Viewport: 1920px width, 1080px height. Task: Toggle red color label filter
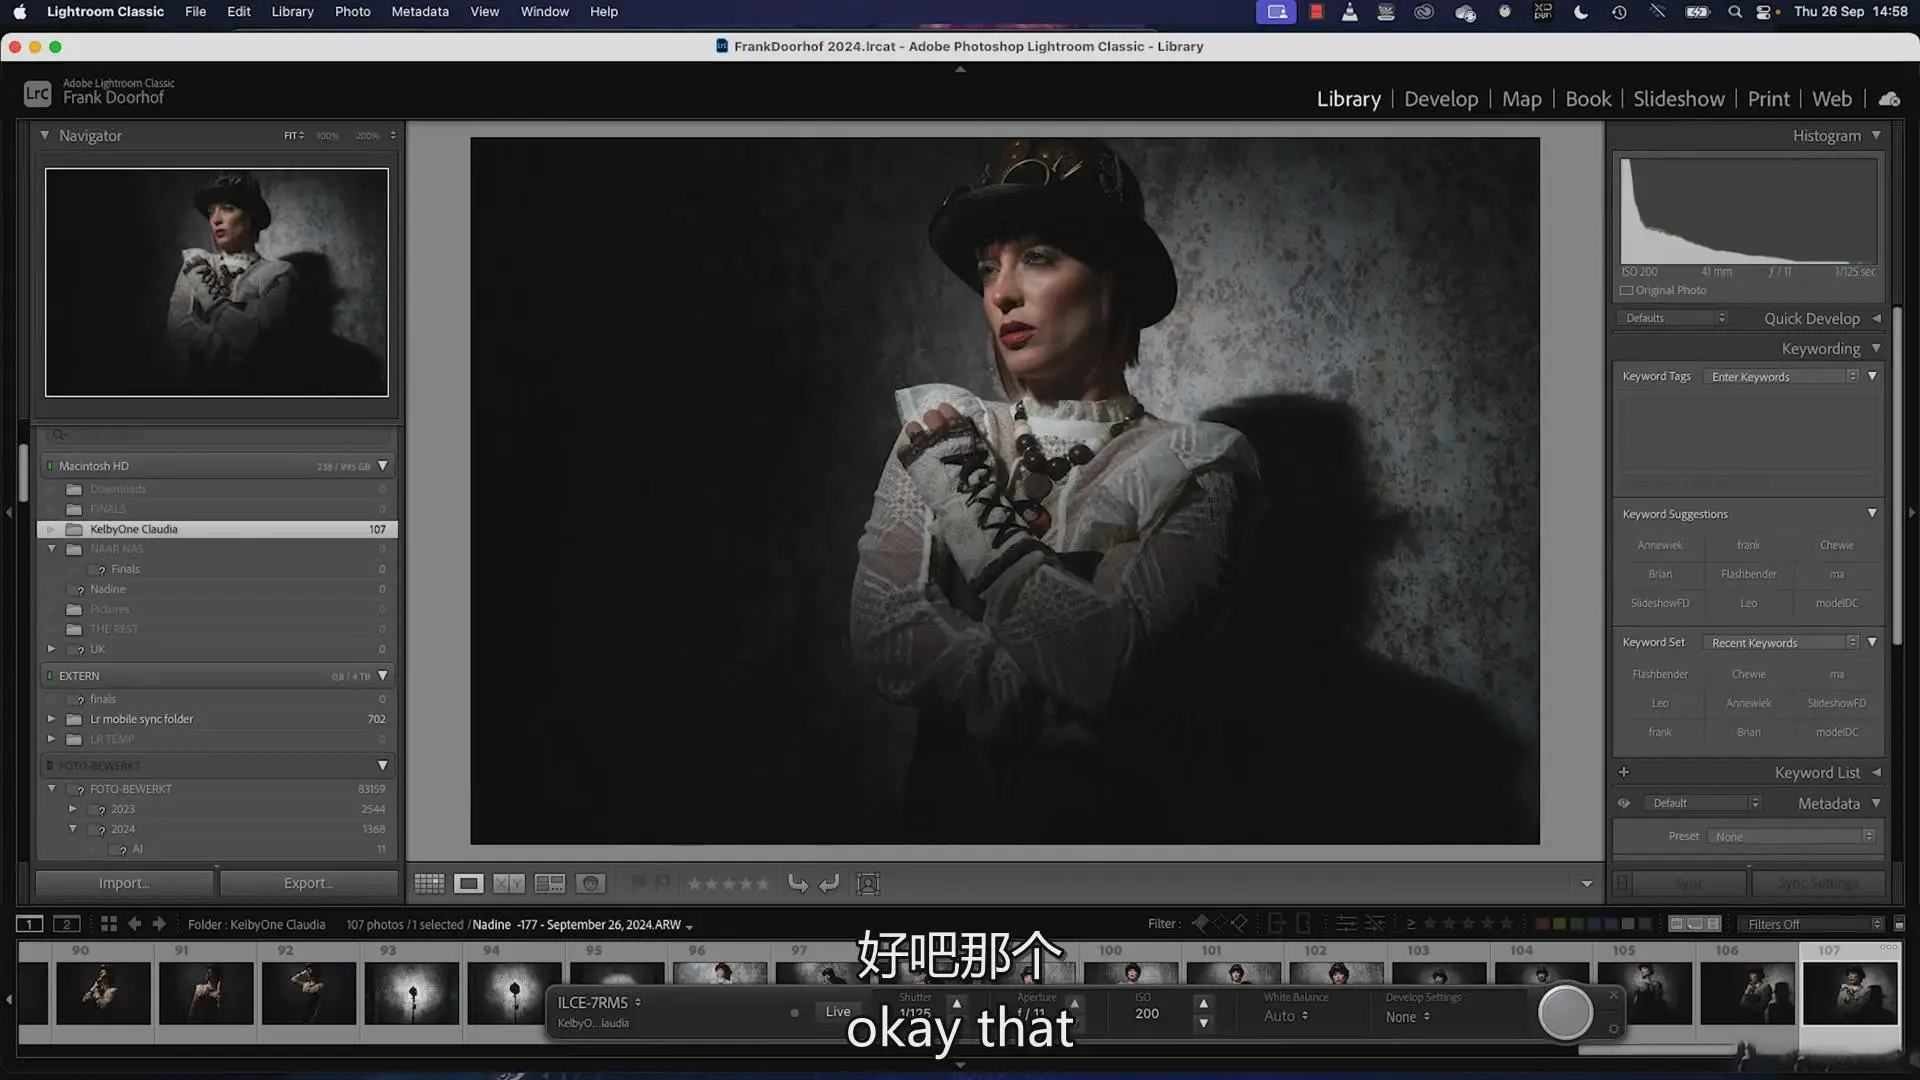pos(1541,924)
